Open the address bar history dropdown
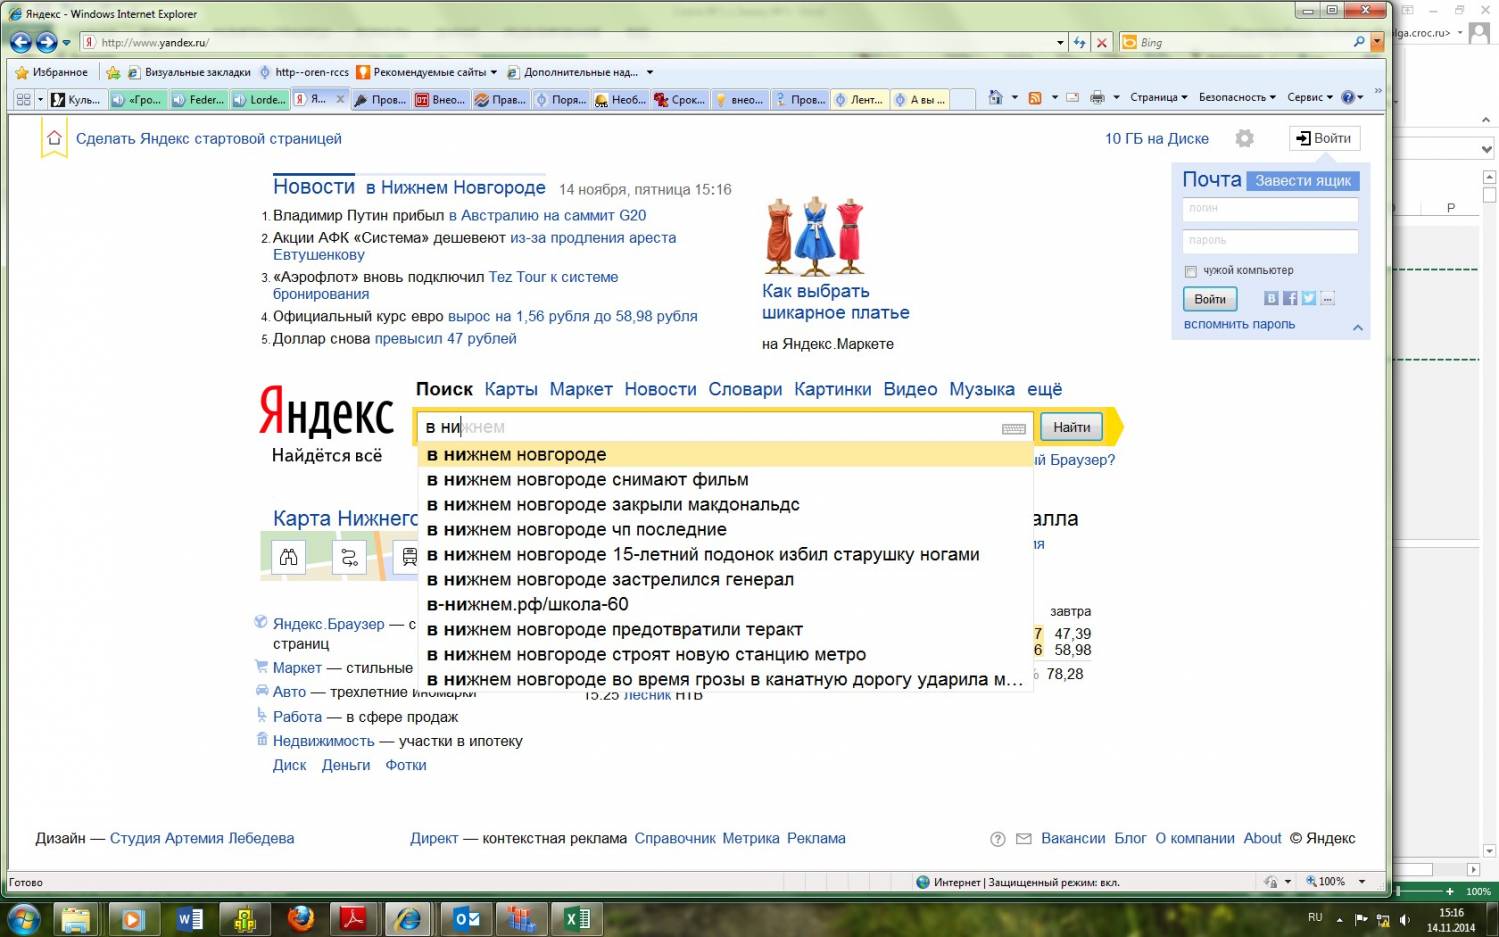This screenshot has height=937, width=1499. (1060, 43)
